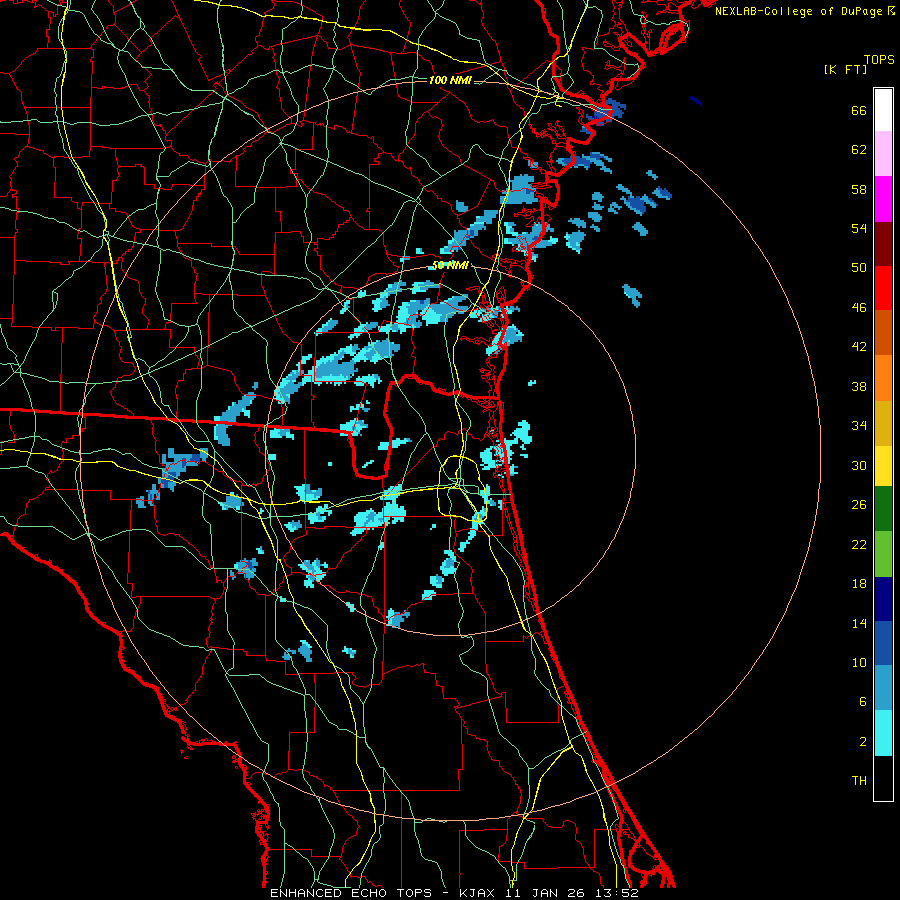900x900 pixels.
Task: Click the white swatch in the tops legend
Action: 883,110
